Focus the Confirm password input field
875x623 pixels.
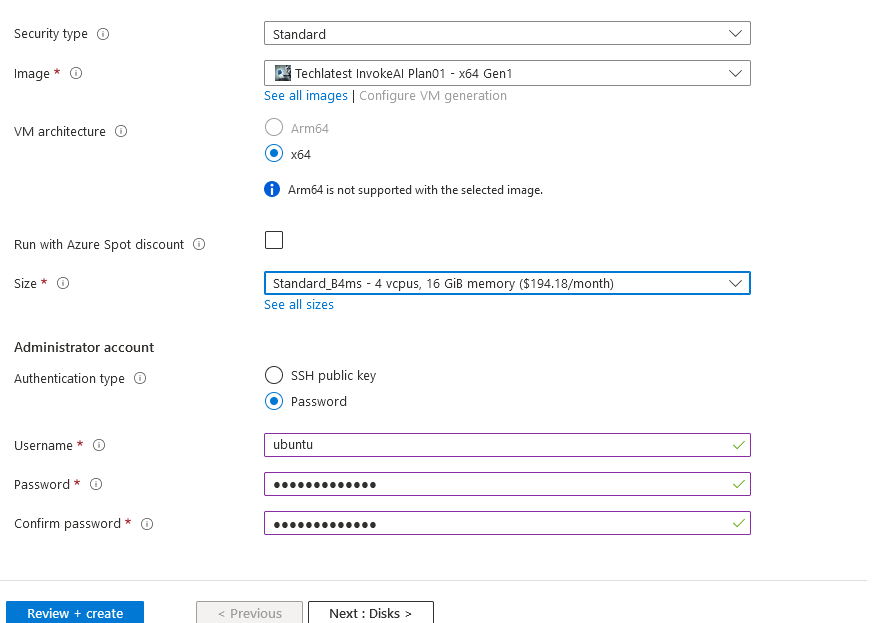(x=507, y=523)
